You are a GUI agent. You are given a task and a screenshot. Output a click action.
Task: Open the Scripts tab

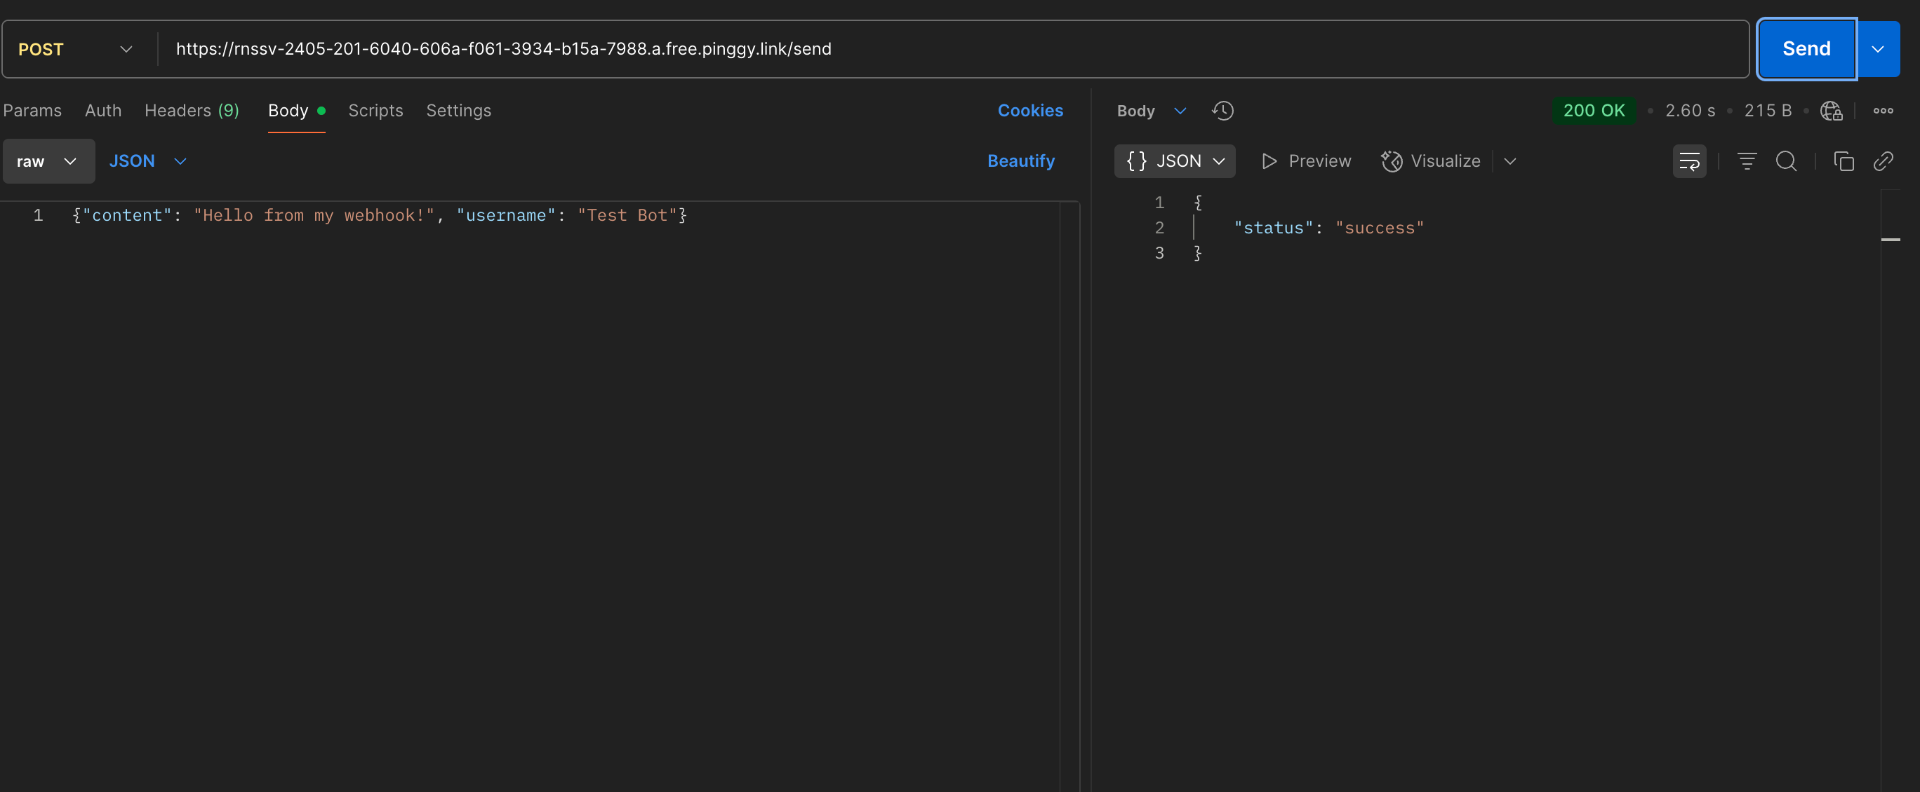click(x=375, y=111)
